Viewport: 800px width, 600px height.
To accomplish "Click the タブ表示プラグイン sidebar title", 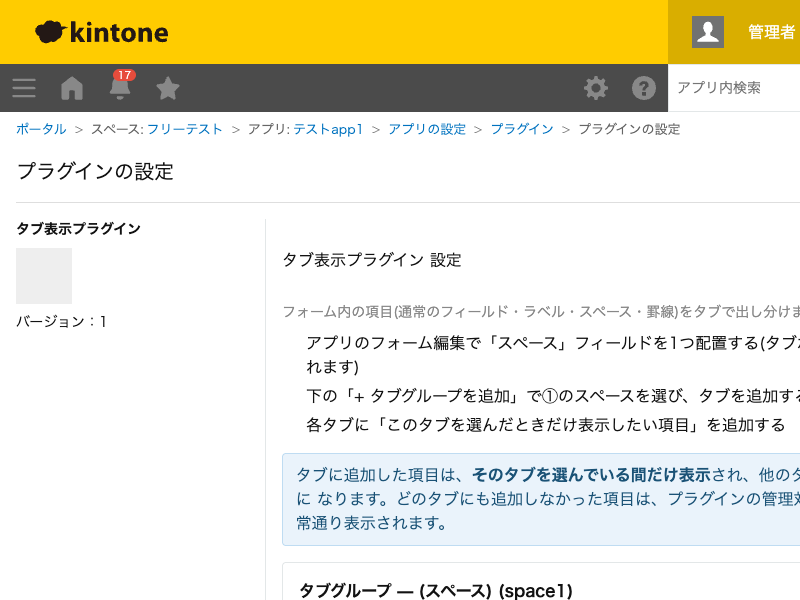I will pyautogui.click(x=79, y=228).
